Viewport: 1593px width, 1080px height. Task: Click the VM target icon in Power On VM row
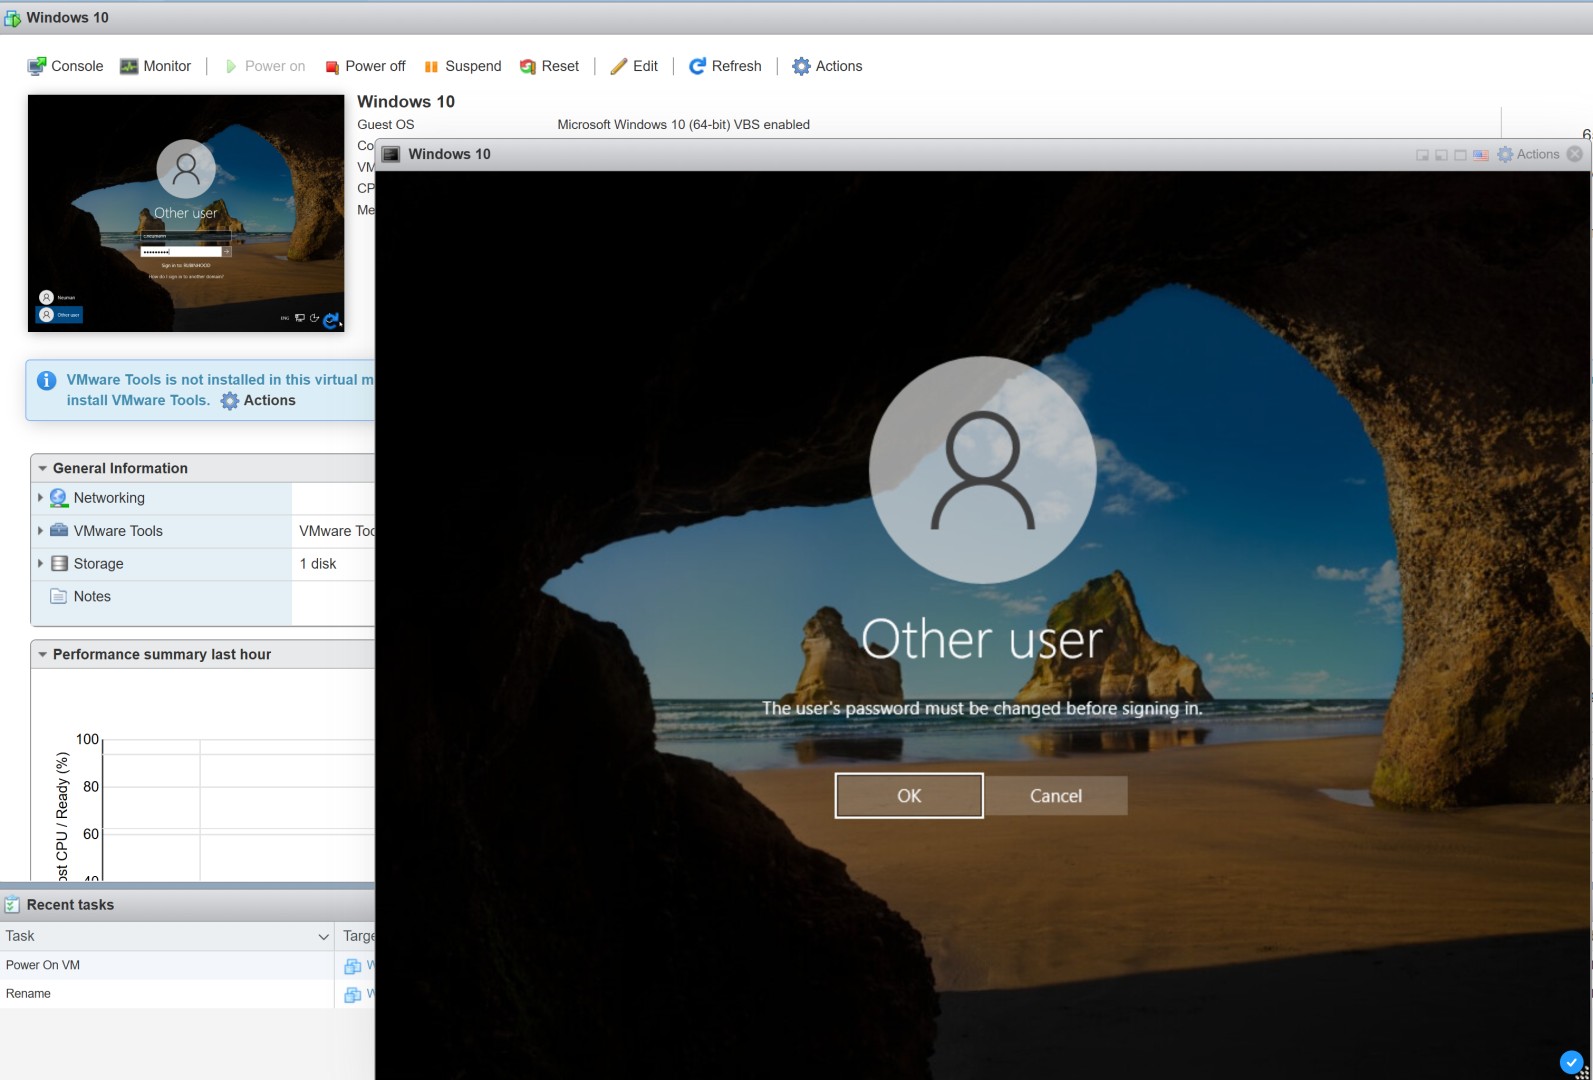pyautogui.click(x=352, y=966)
